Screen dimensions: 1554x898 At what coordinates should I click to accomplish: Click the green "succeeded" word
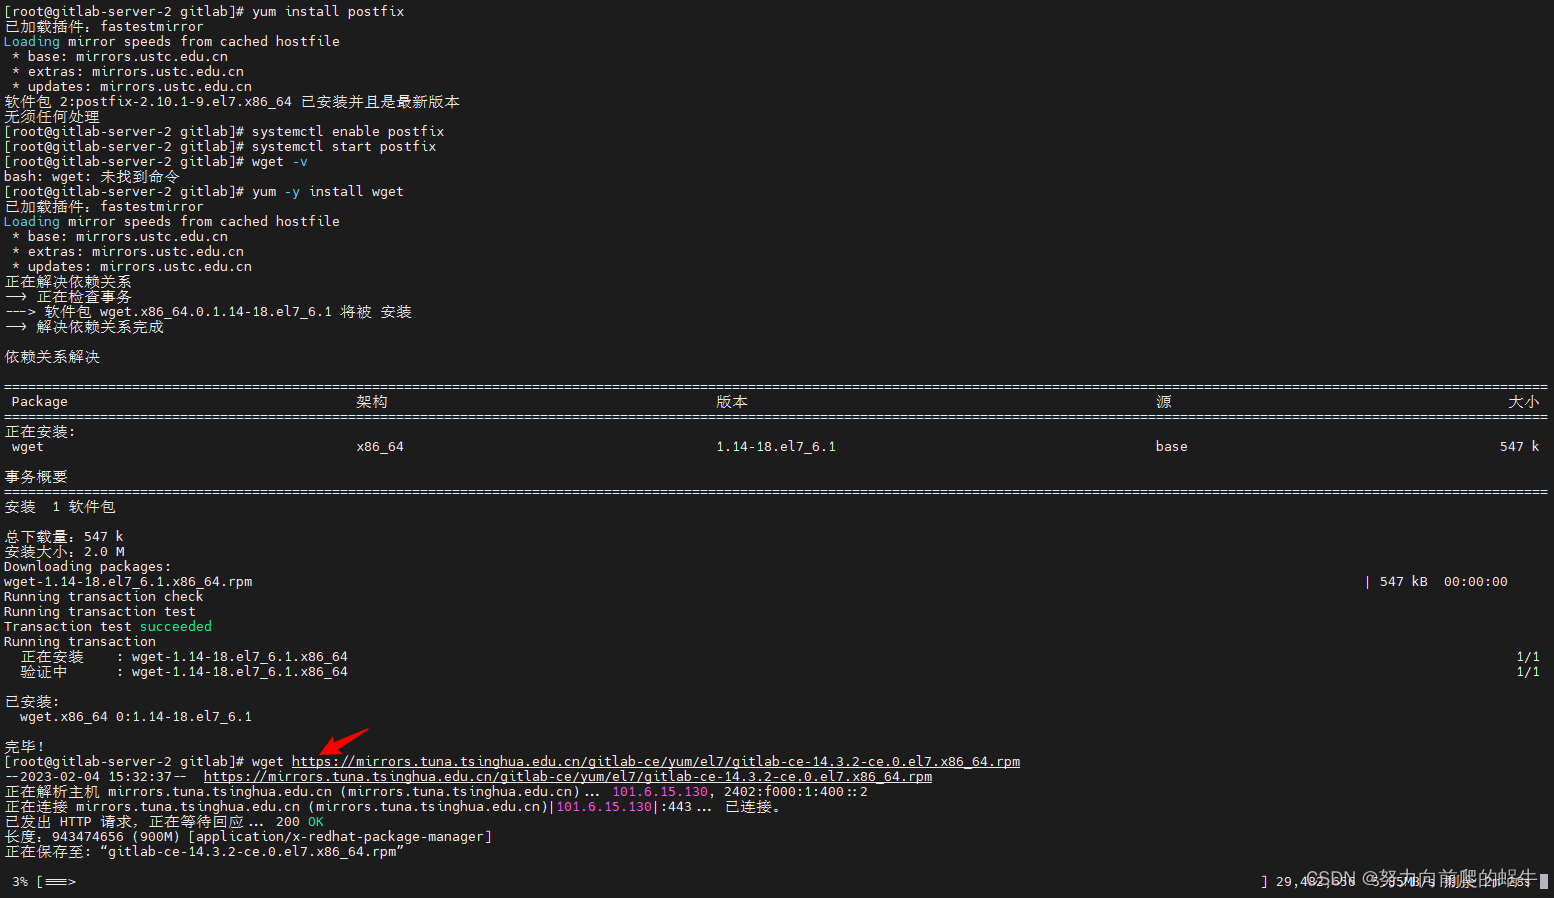click(x=176, y=627)
